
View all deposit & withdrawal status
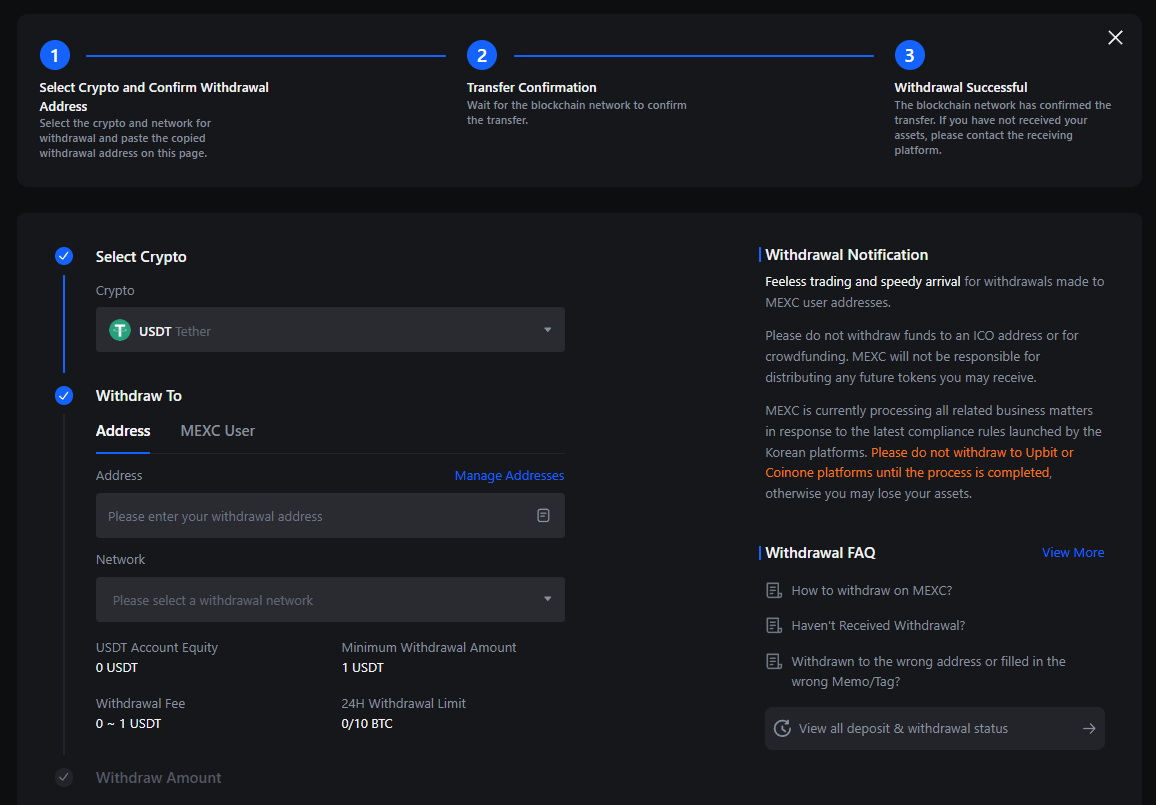[x=934, y=728]
